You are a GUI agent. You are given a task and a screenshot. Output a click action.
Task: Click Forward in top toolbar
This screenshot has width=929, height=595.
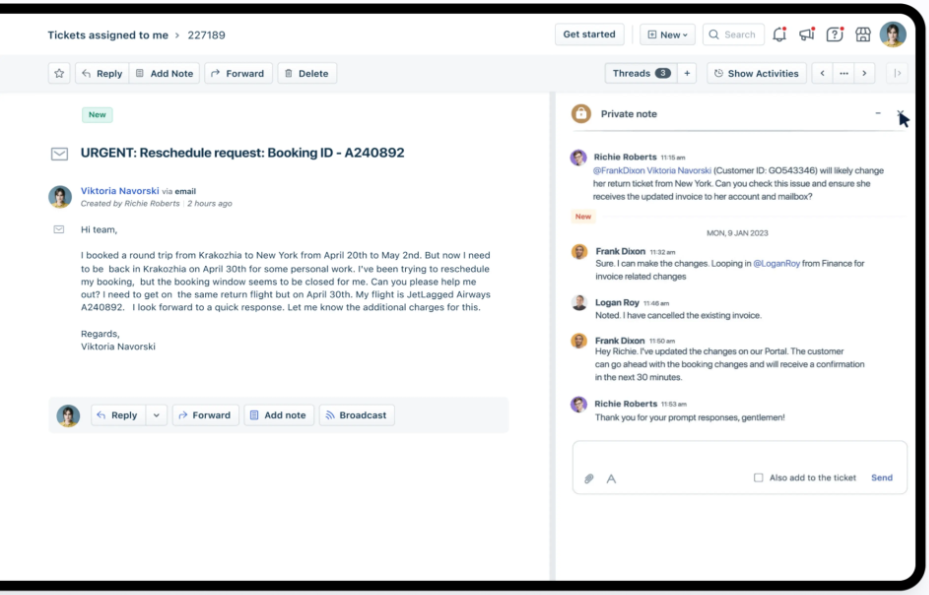click(238, 73)
